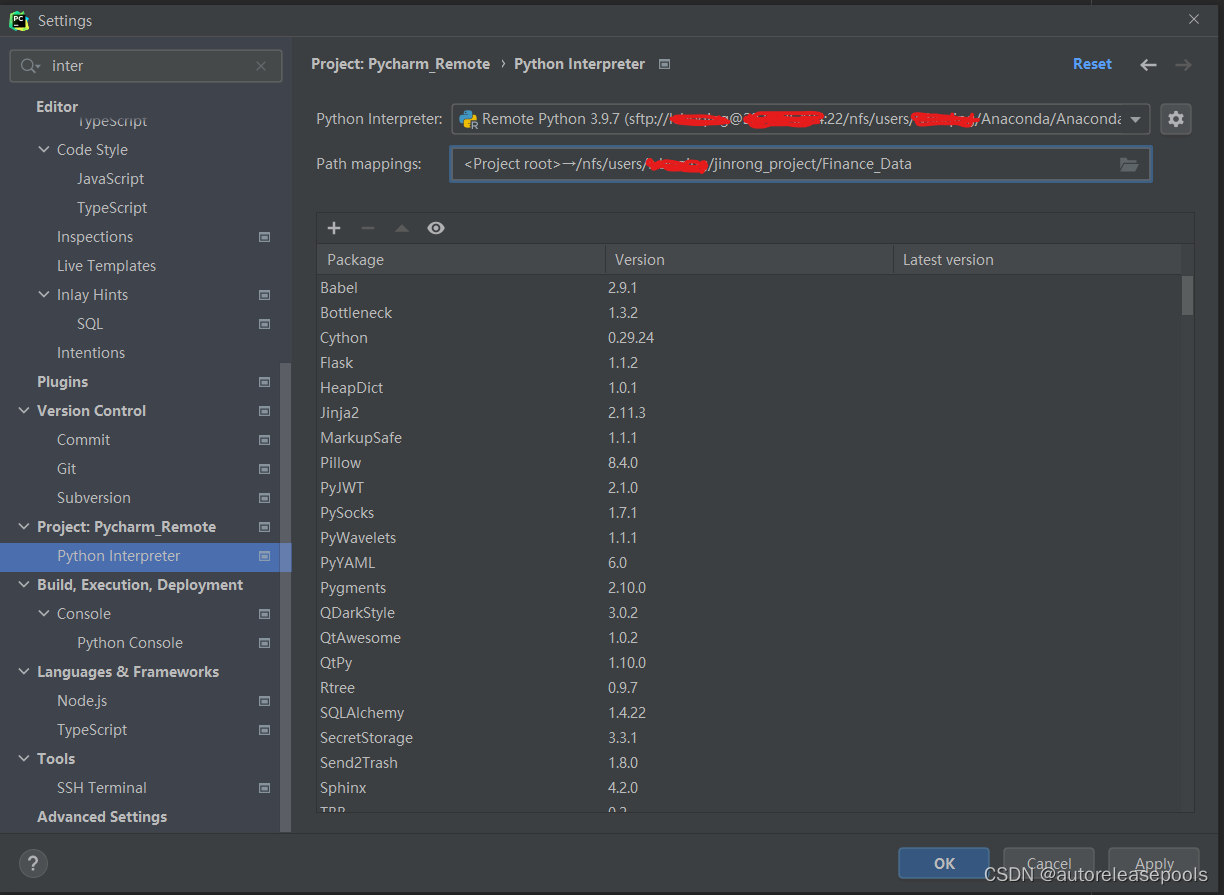Viewport: 1224px width, 895px height.
Task: Open the Intentions settings page
Action: [x=91, y=353]
